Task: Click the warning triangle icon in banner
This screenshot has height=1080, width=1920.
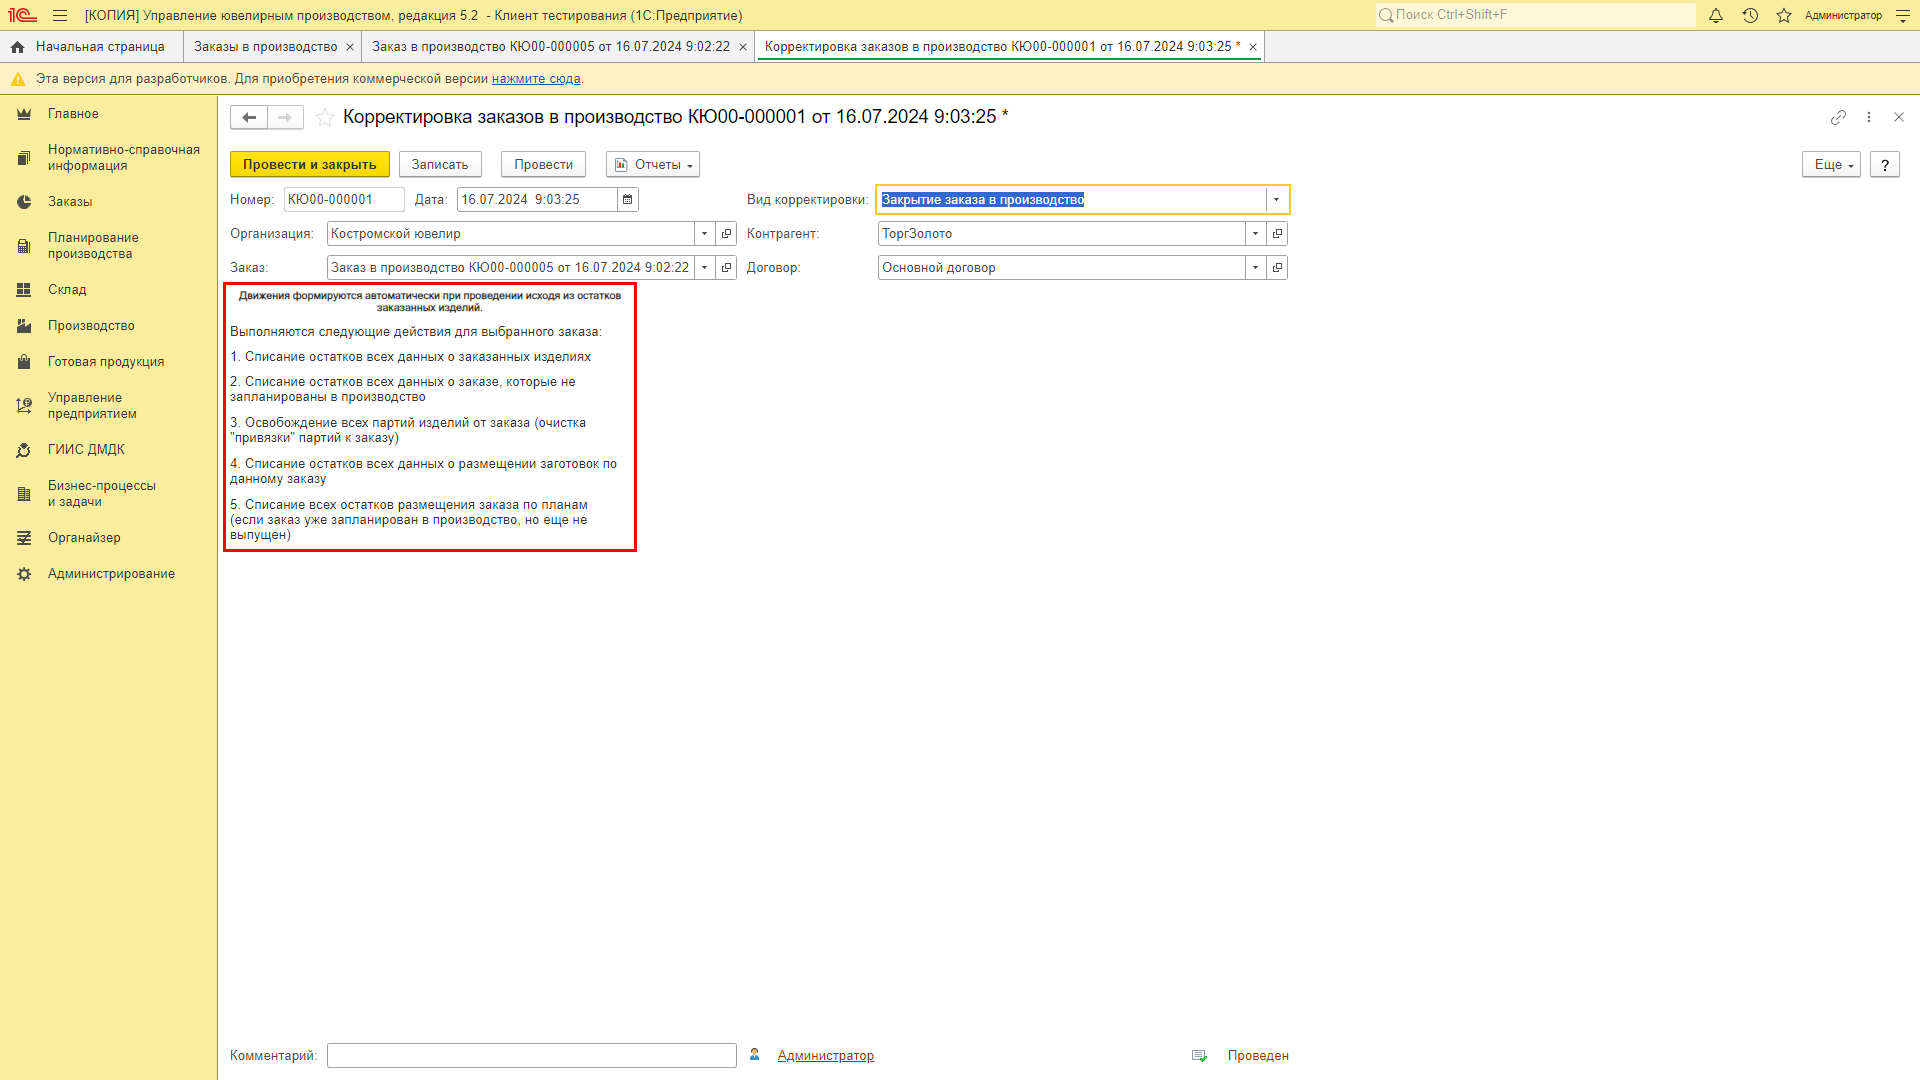Action: tap(18, 79)
